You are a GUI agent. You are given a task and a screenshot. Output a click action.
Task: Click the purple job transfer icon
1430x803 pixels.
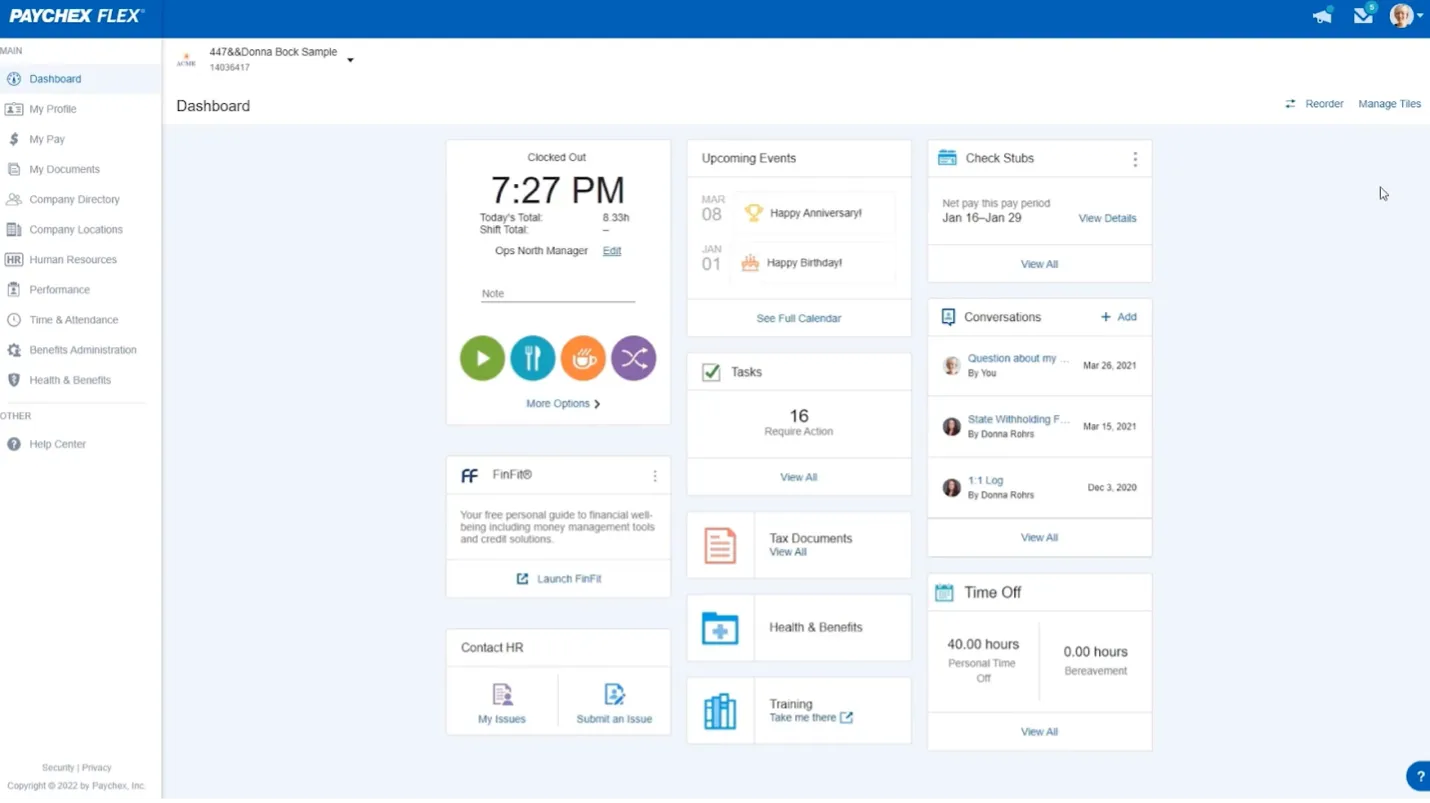pos(633,357)
